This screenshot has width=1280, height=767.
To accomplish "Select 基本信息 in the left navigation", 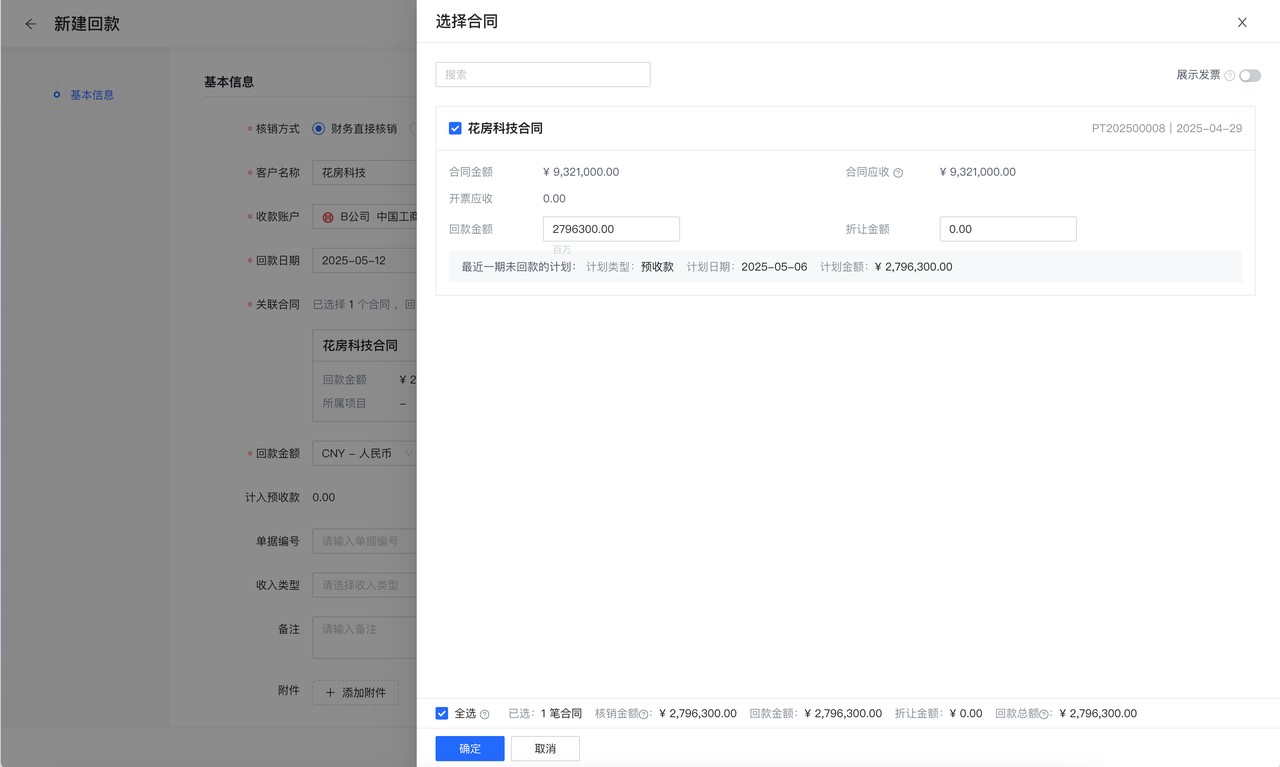I will tap(92, 95).
